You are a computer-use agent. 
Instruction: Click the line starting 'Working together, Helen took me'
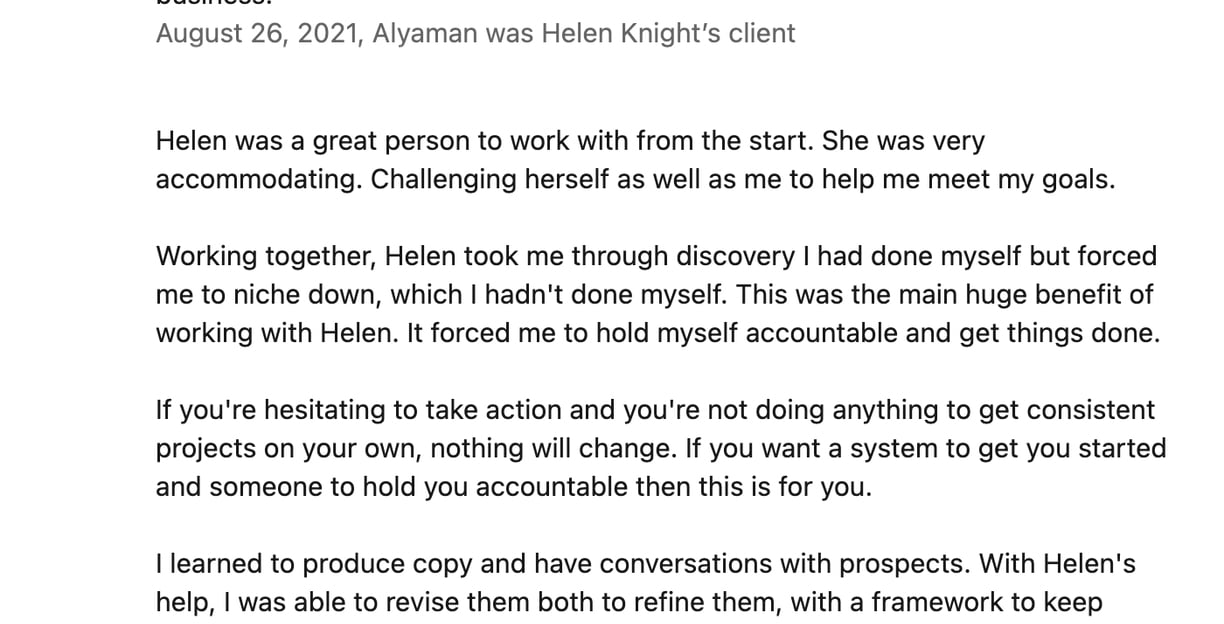point(656,257)
